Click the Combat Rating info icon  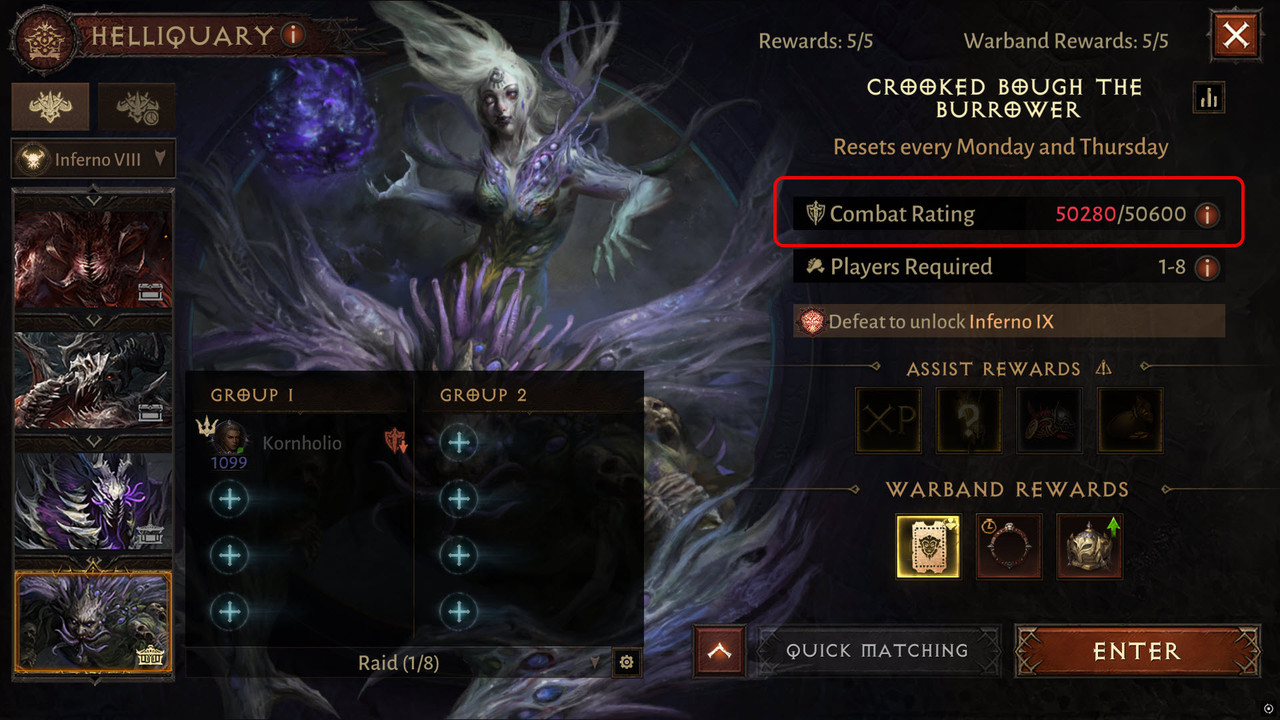click(x=1207, y=214)
